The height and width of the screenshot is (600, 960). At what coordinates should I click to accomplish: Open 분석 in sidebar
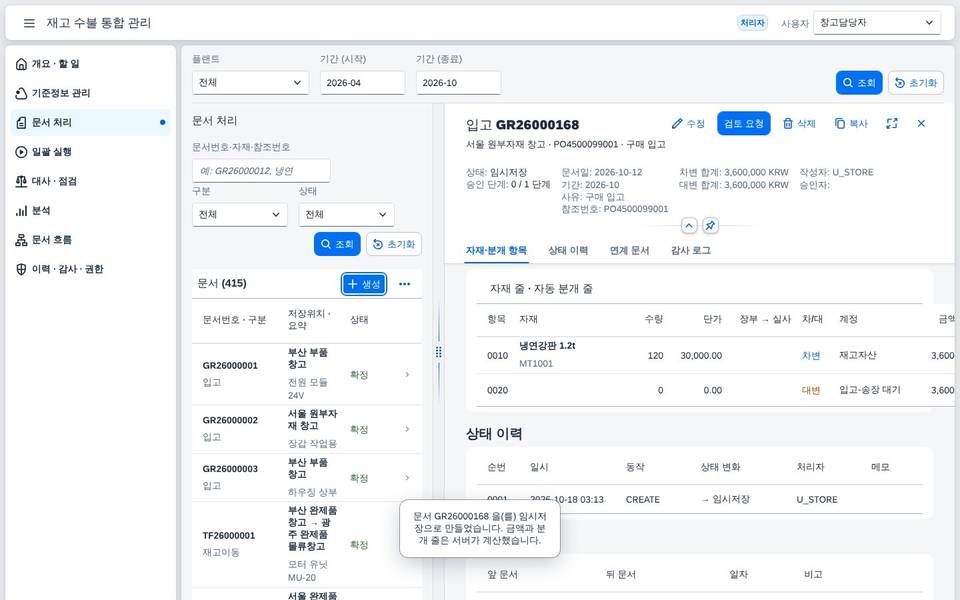[x=91, y=211]
